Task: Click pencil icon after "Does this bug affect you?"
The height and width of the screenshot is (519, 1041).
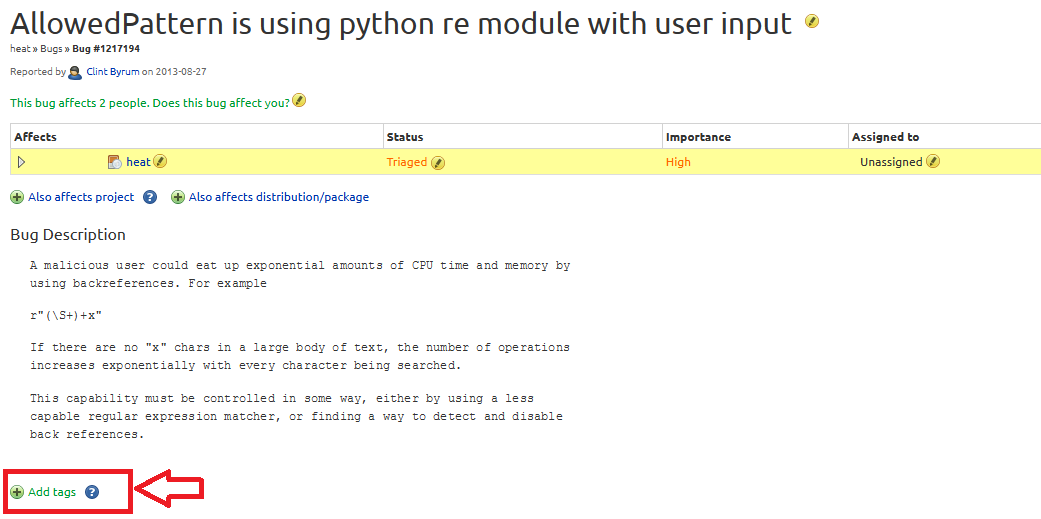Action: click(x=299, y=101)
